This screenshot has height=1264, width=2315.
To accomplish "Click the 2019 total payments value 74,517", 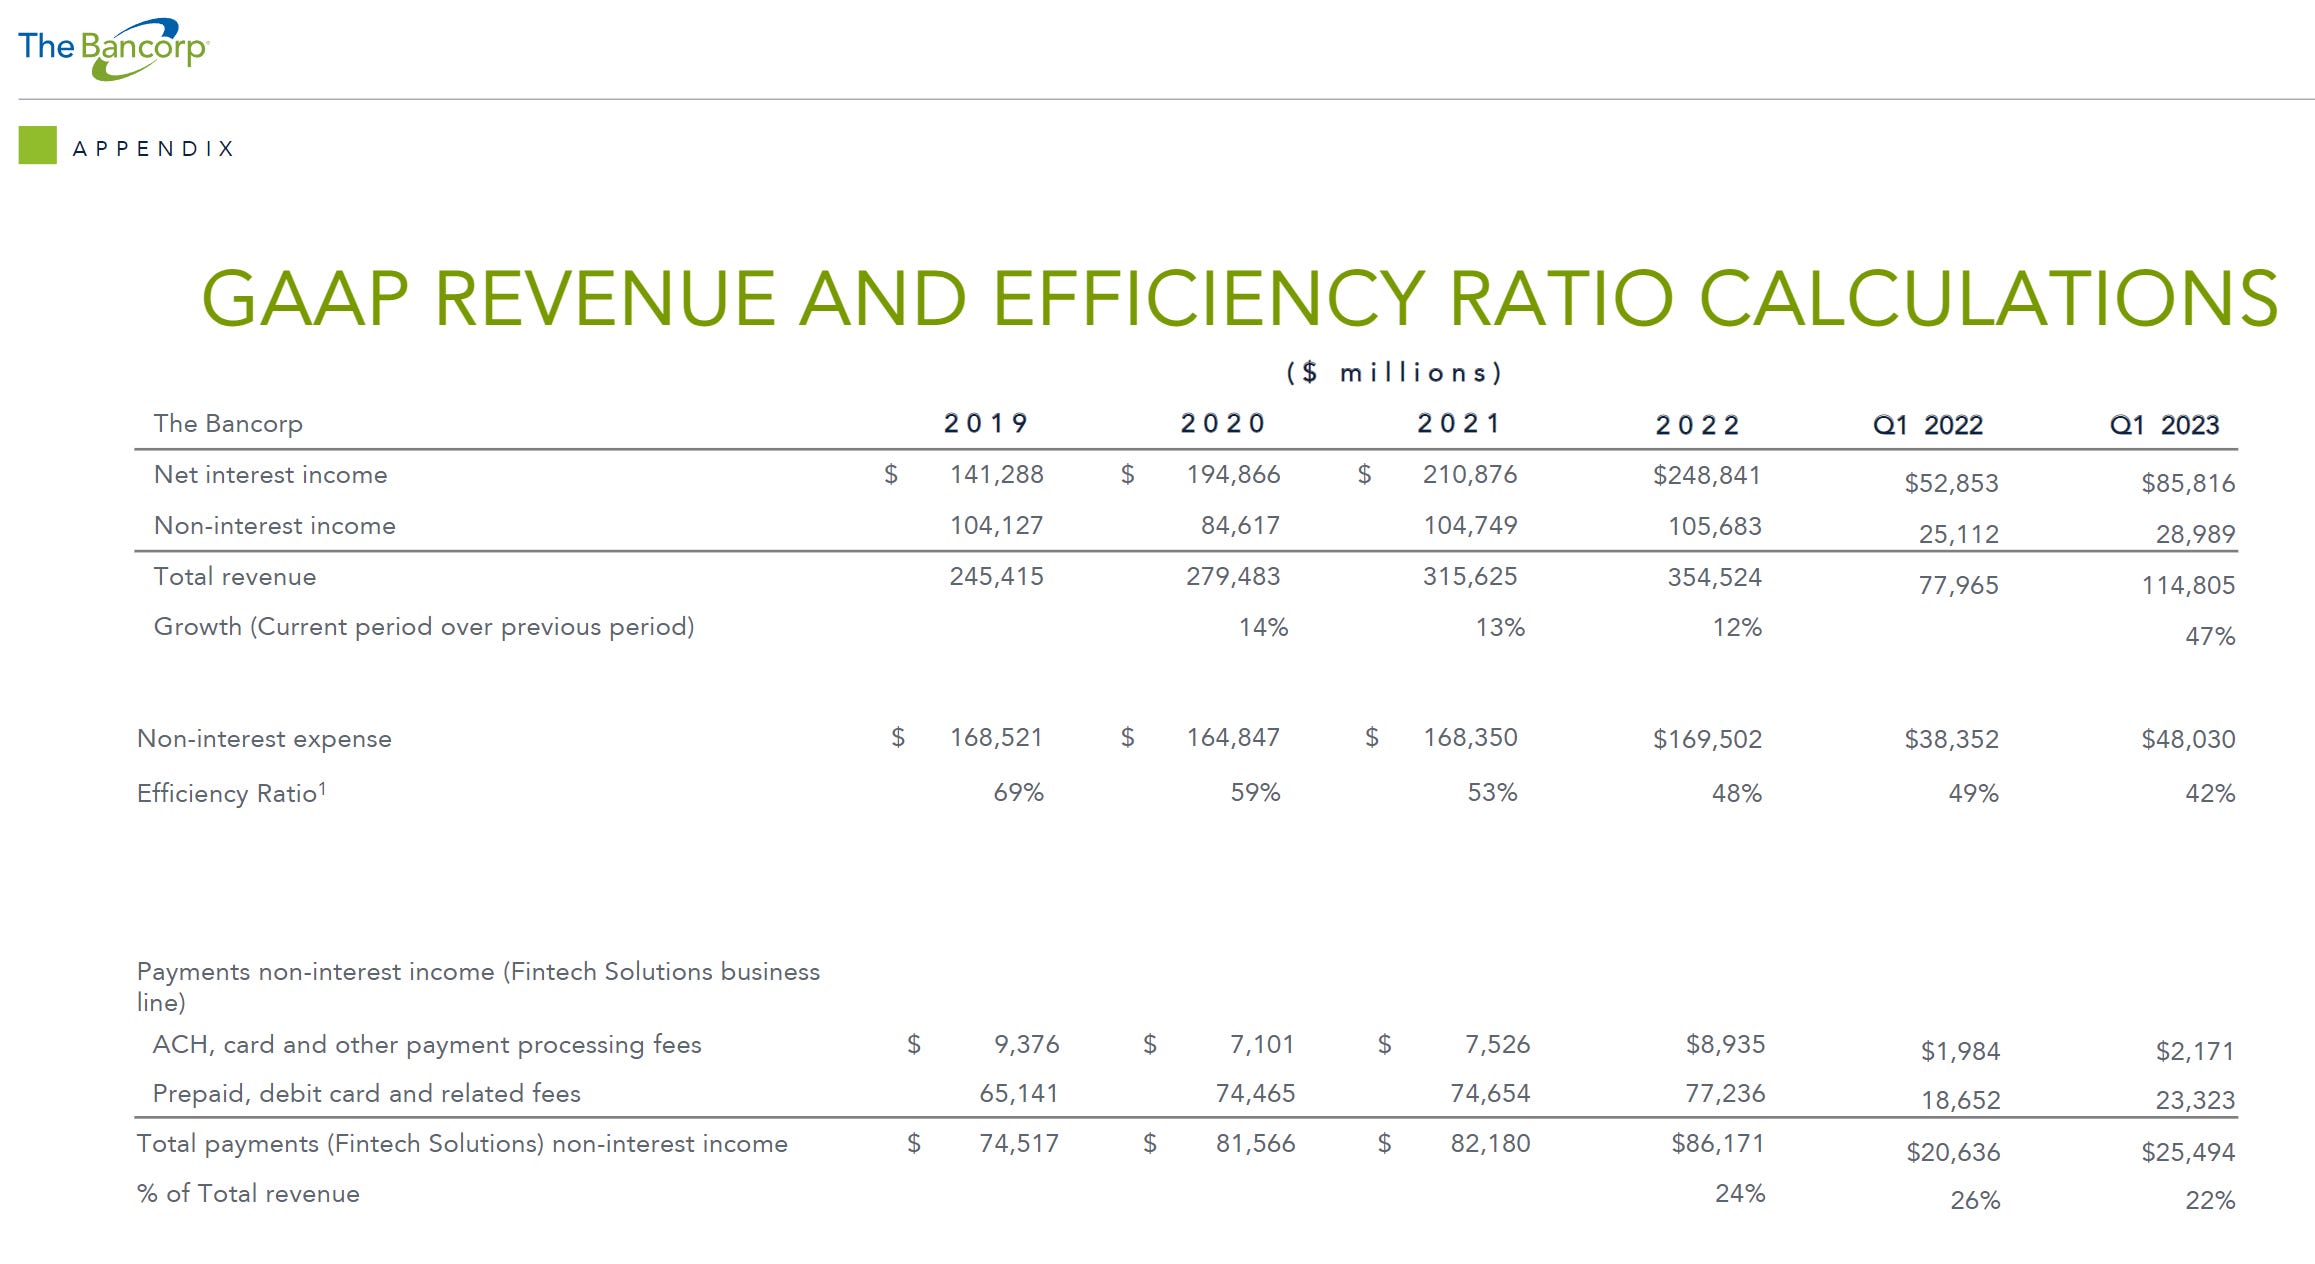I will 1019,1143.
